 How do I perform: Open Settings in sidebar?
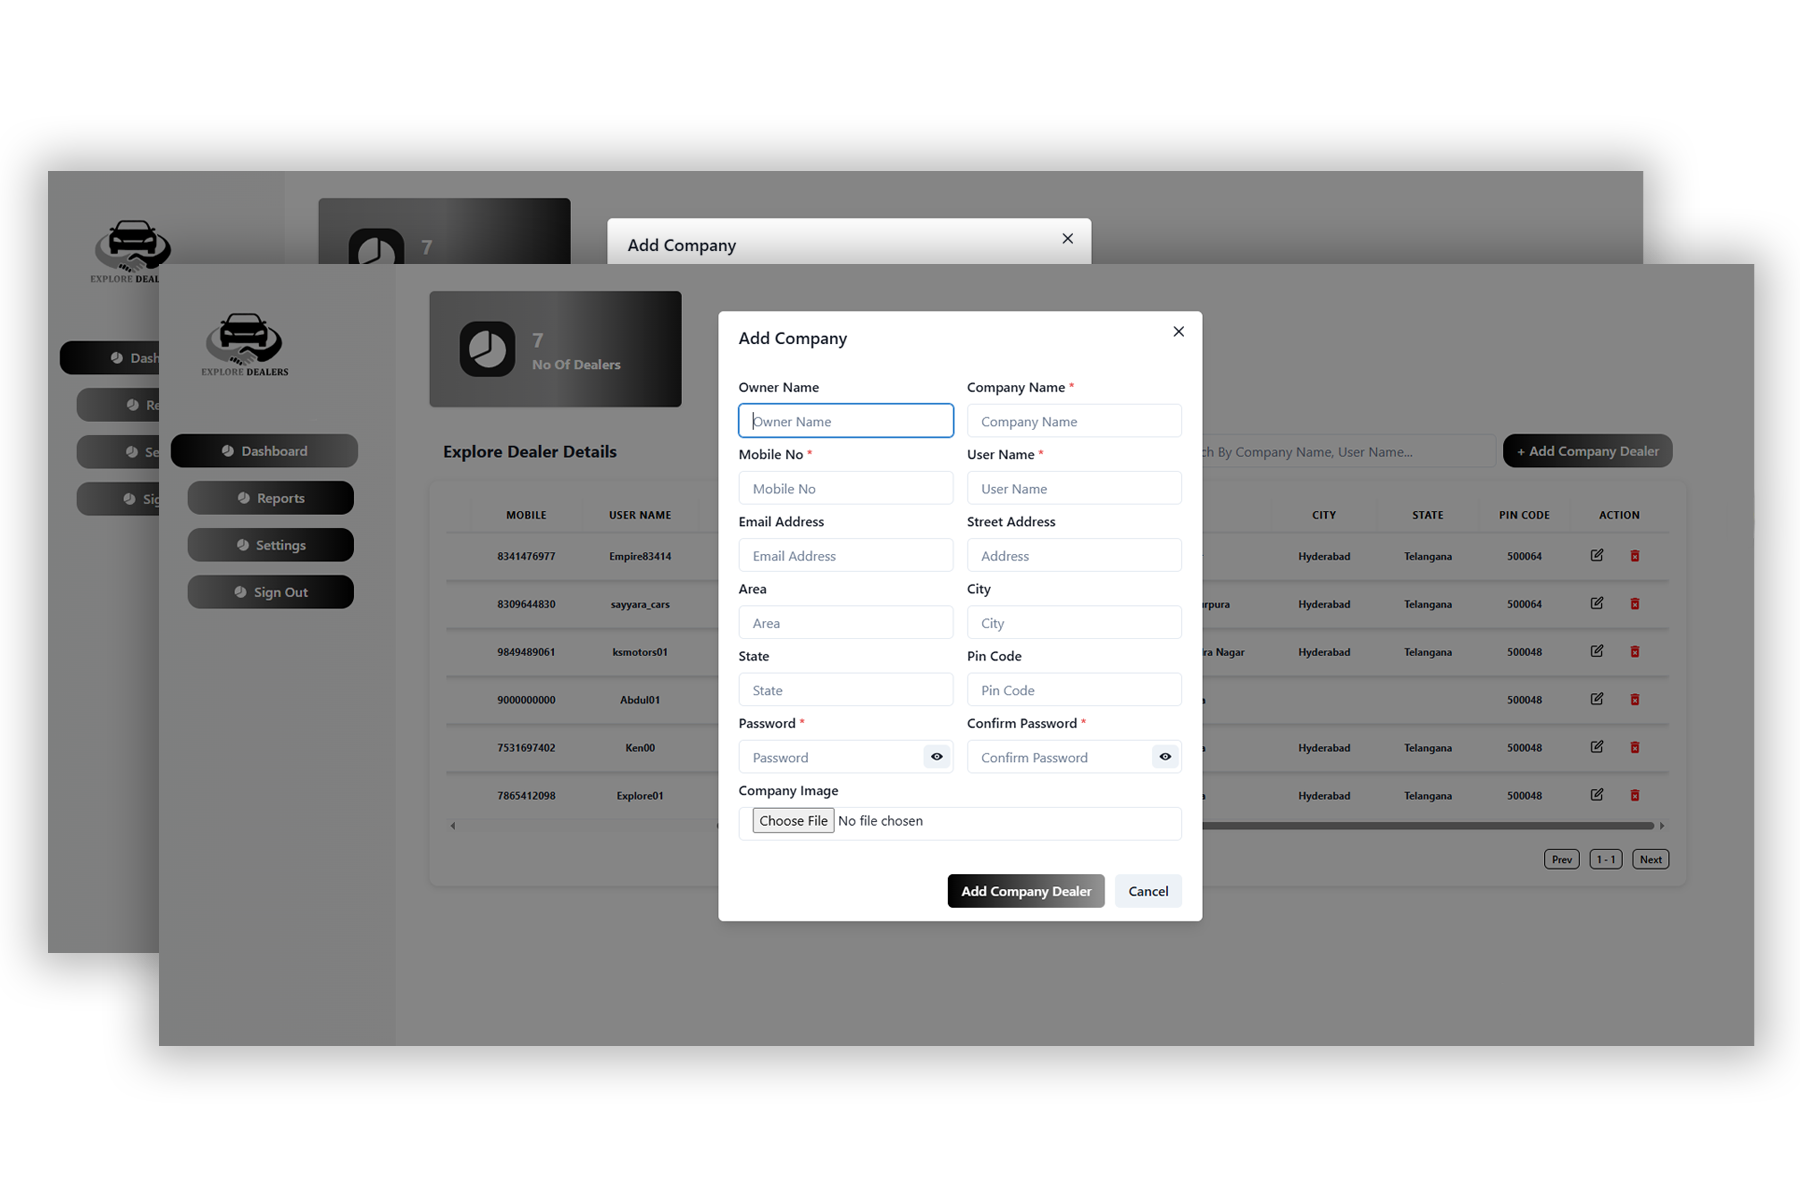[x=271, y=545]
